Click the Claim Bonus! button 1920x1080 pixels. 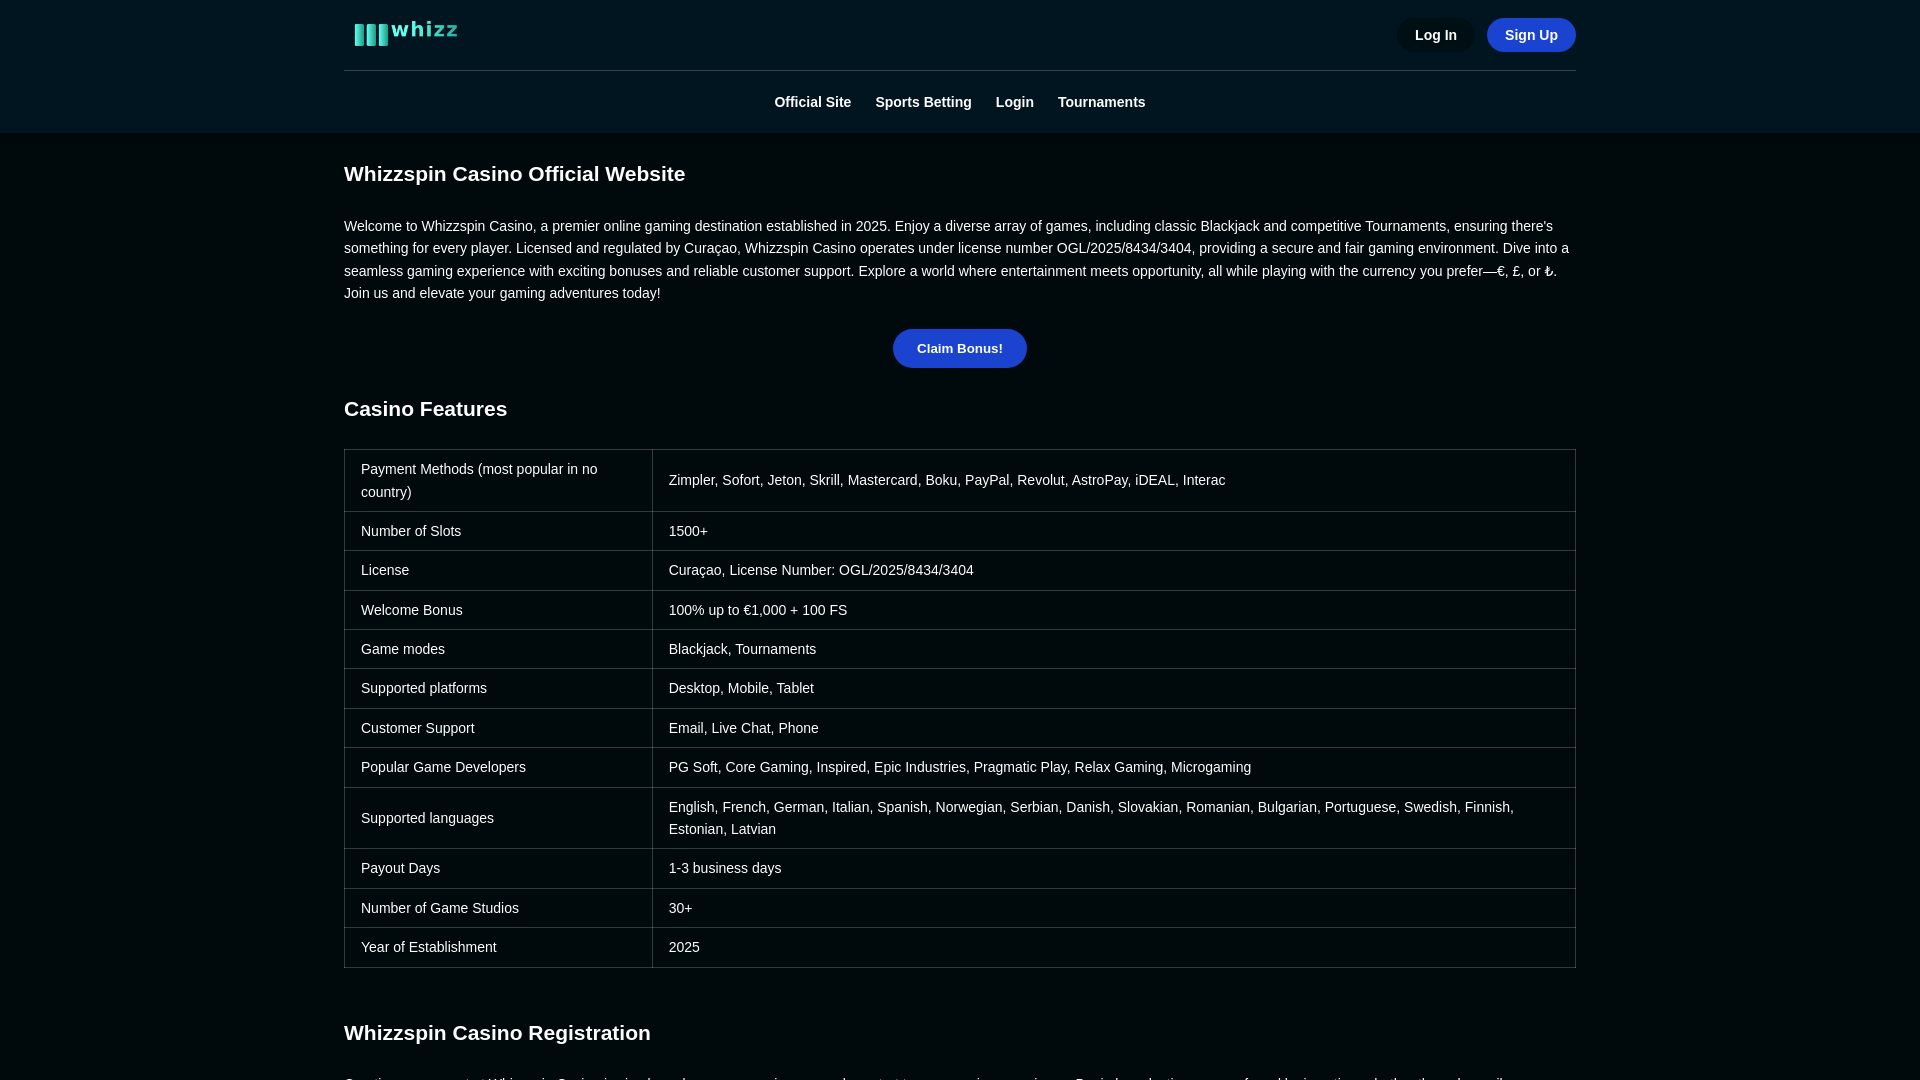pyautogui.click(x=959, y=348)
